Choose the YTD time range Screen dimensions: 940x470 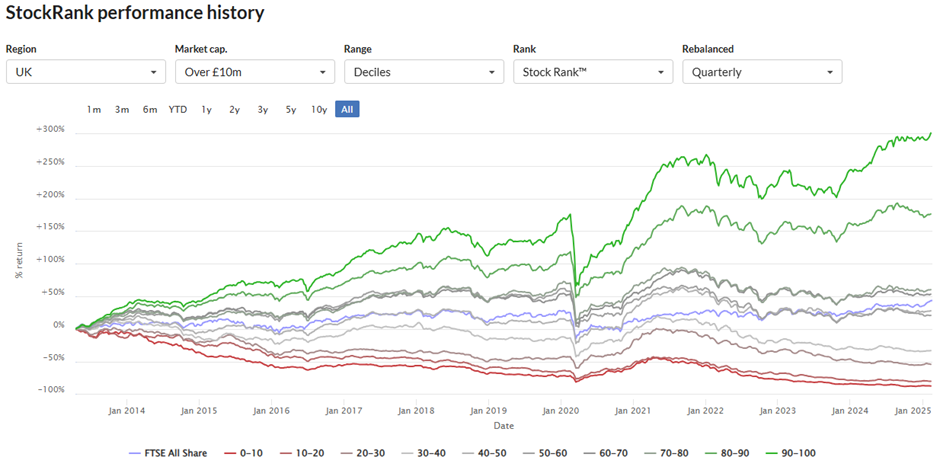(x=177, y=110)
